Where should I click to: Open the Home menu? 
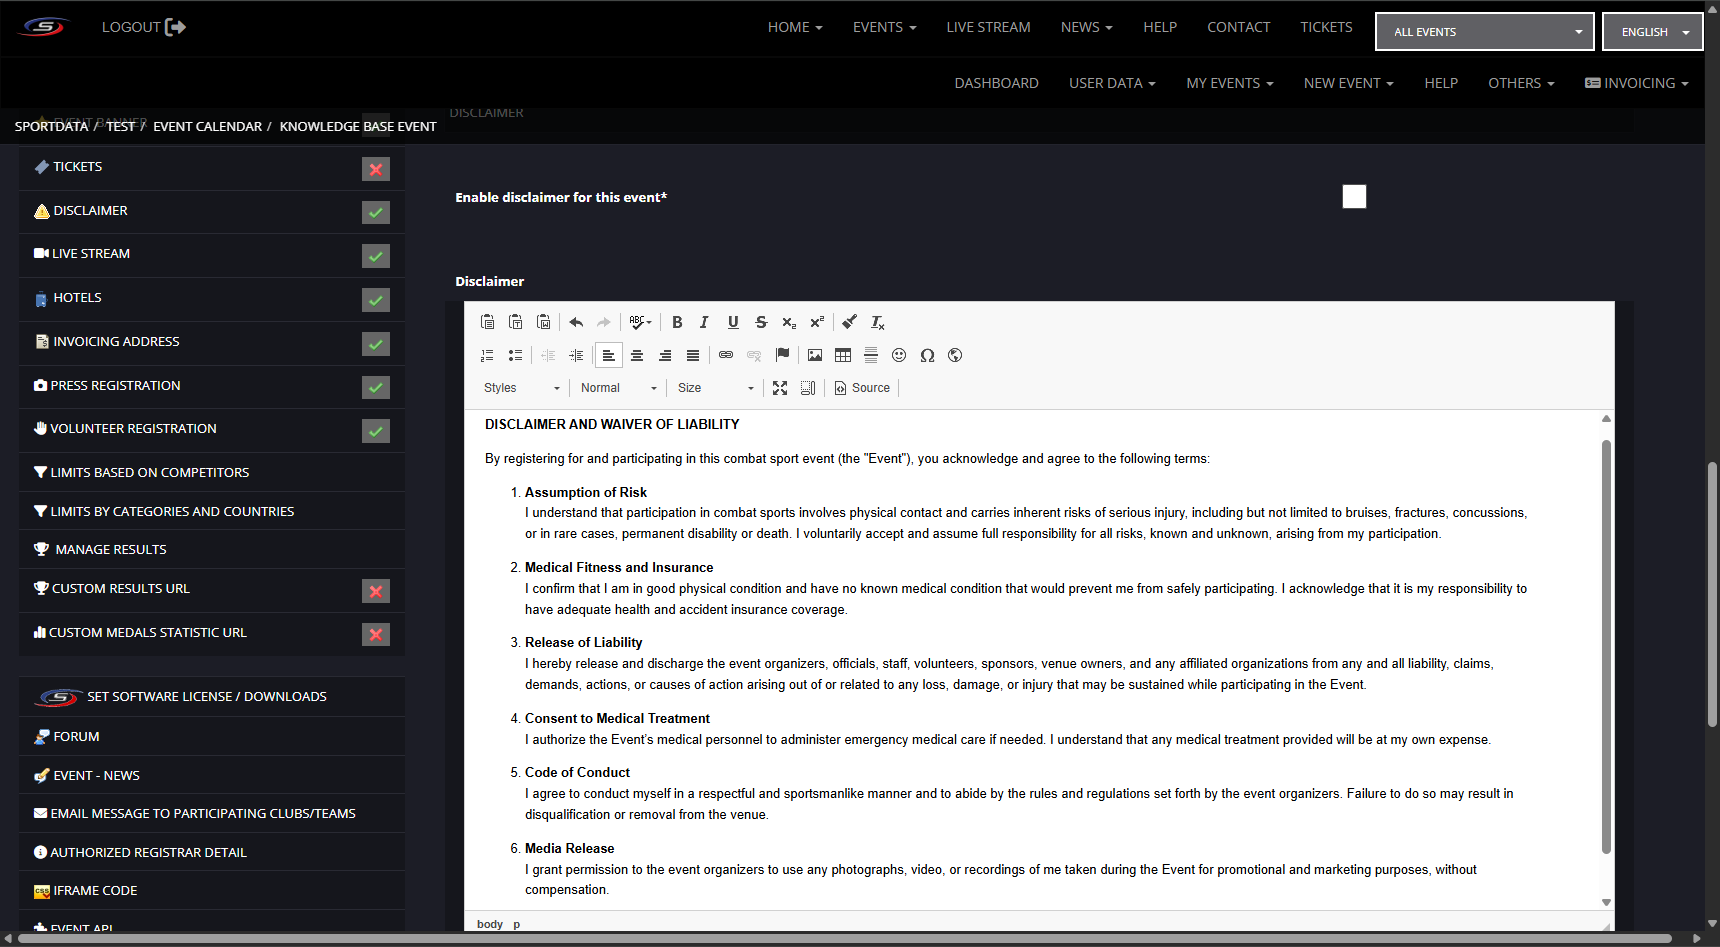[795, 27]
